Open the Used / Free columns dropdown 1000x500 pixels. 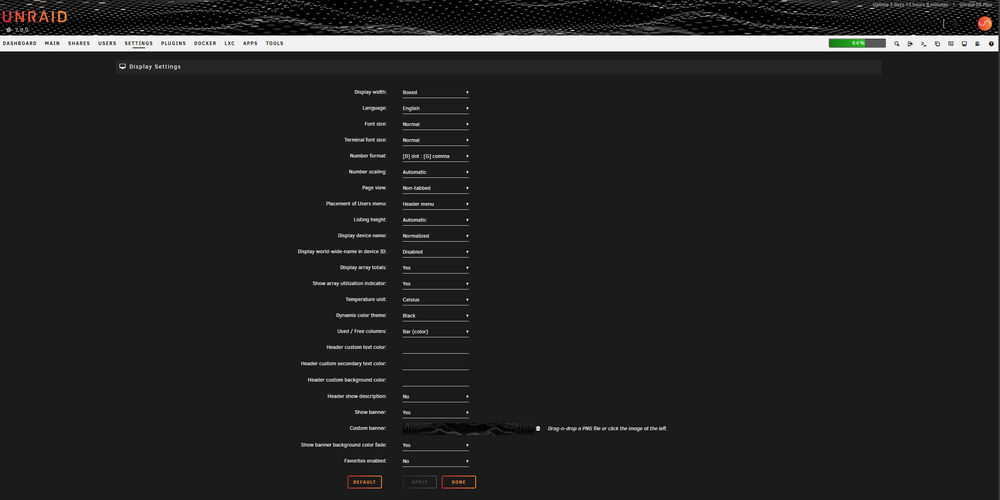point(436,332)
